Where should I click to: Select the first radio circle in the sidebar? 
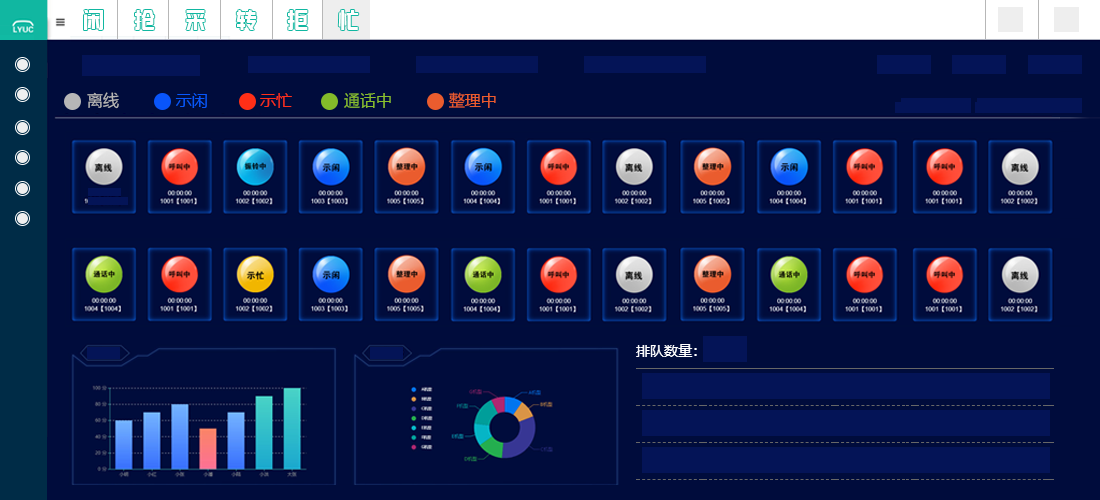pos(23,65)
